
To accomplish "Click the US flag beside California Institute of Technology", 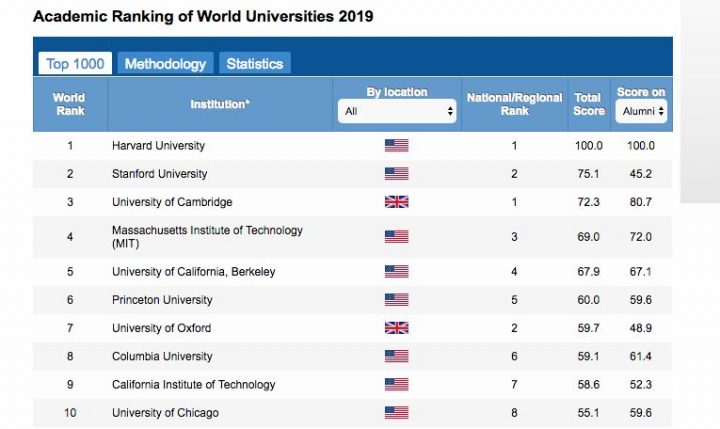I will coord(396,385).
